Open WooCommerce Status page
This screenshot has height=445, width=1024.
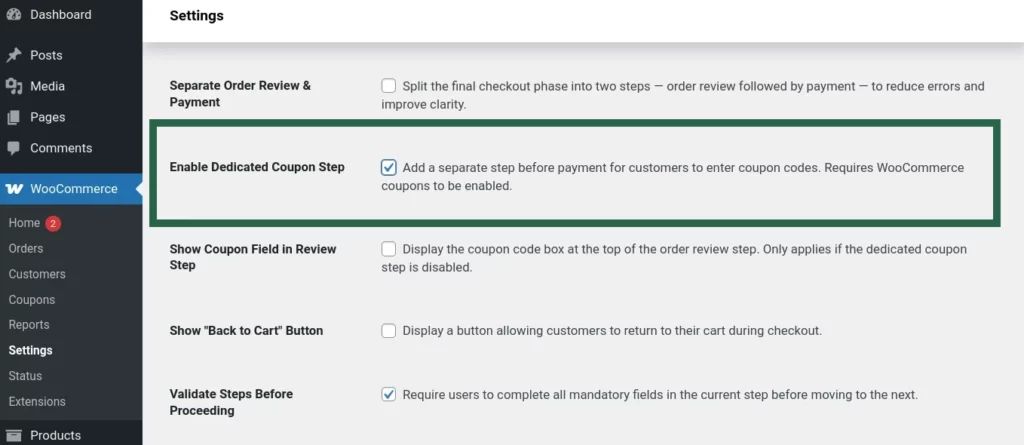click(25, 376)
